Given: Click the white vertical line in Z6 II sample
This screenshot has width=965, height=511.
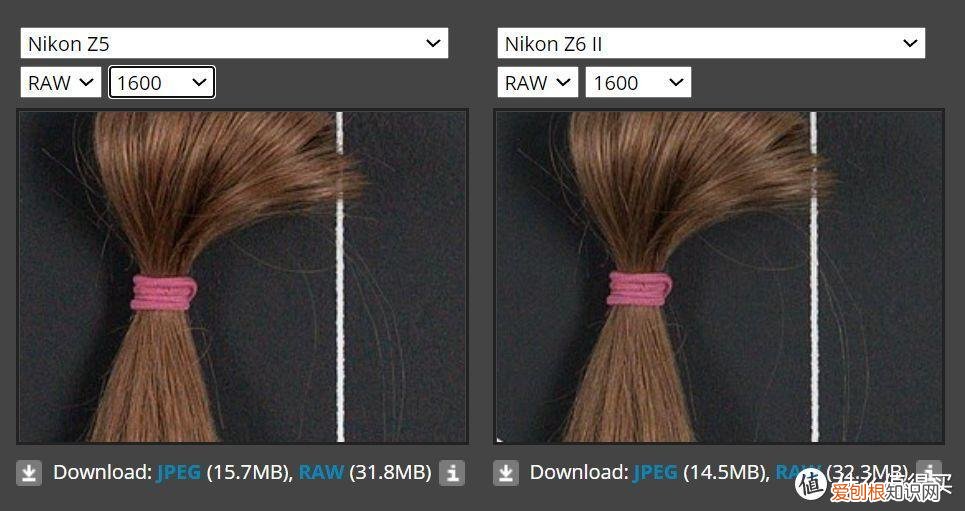Looking at the screenshot, I should [814, 300].
